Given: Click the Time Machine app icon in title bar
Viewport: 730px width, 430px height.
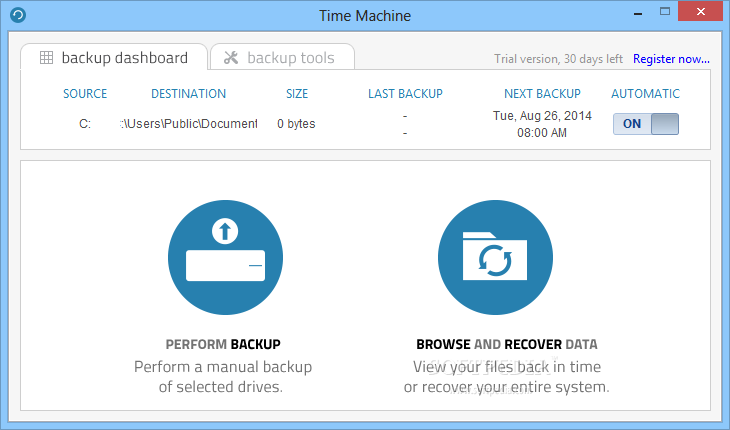Looking at the screenshot, I should point(18,15).
